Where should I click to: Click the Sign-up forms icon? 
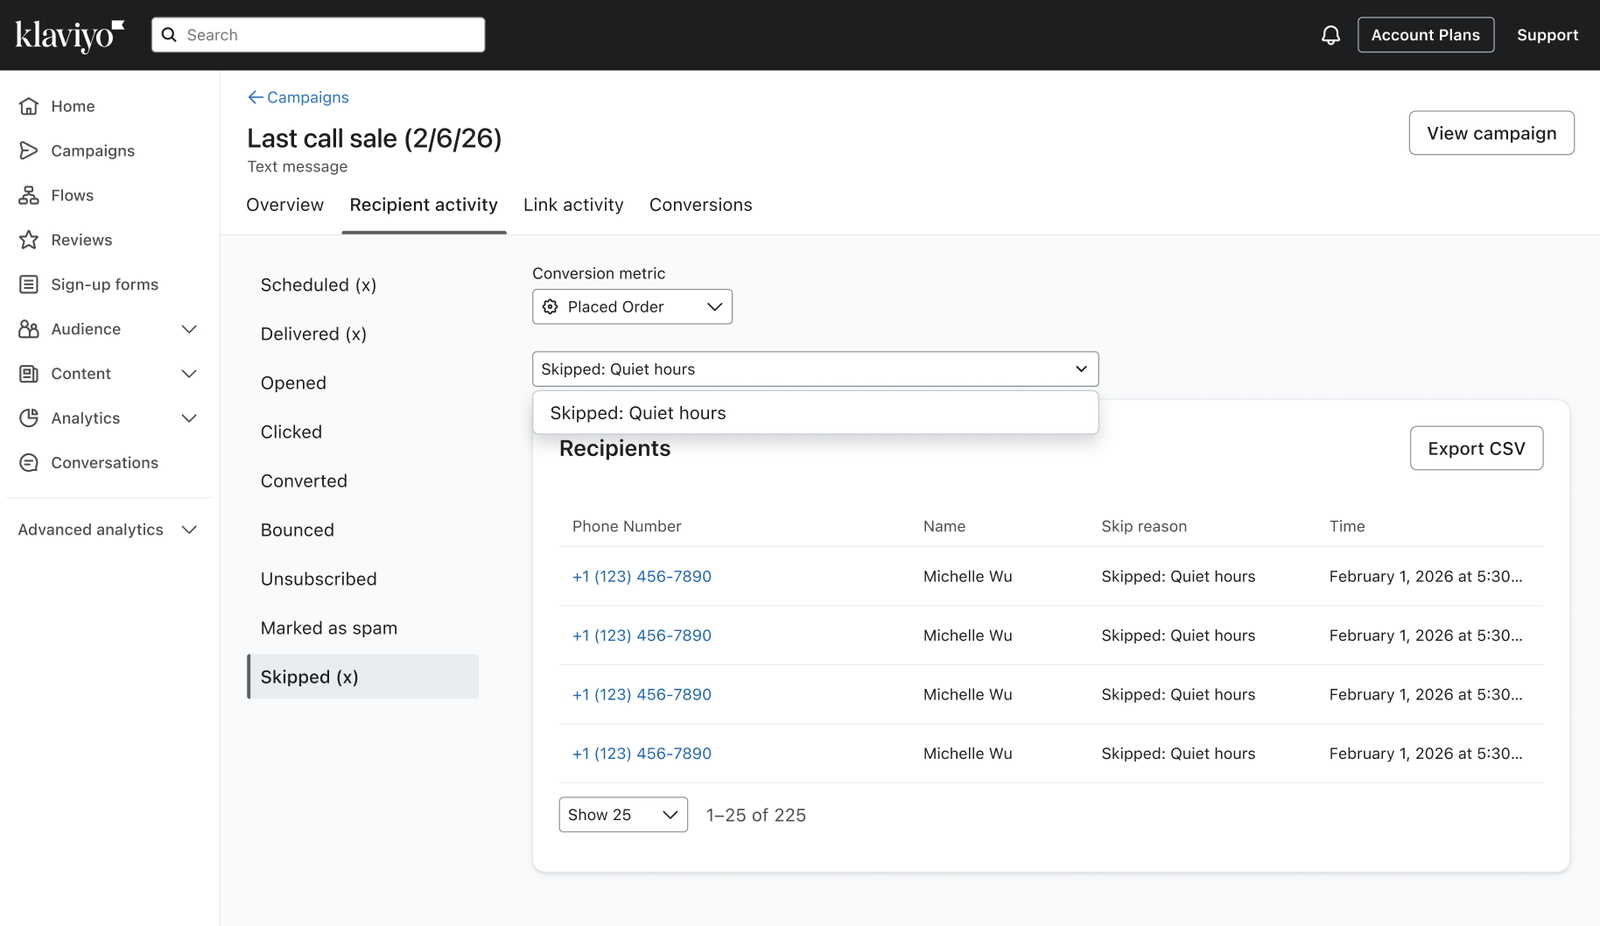(29, 284)
